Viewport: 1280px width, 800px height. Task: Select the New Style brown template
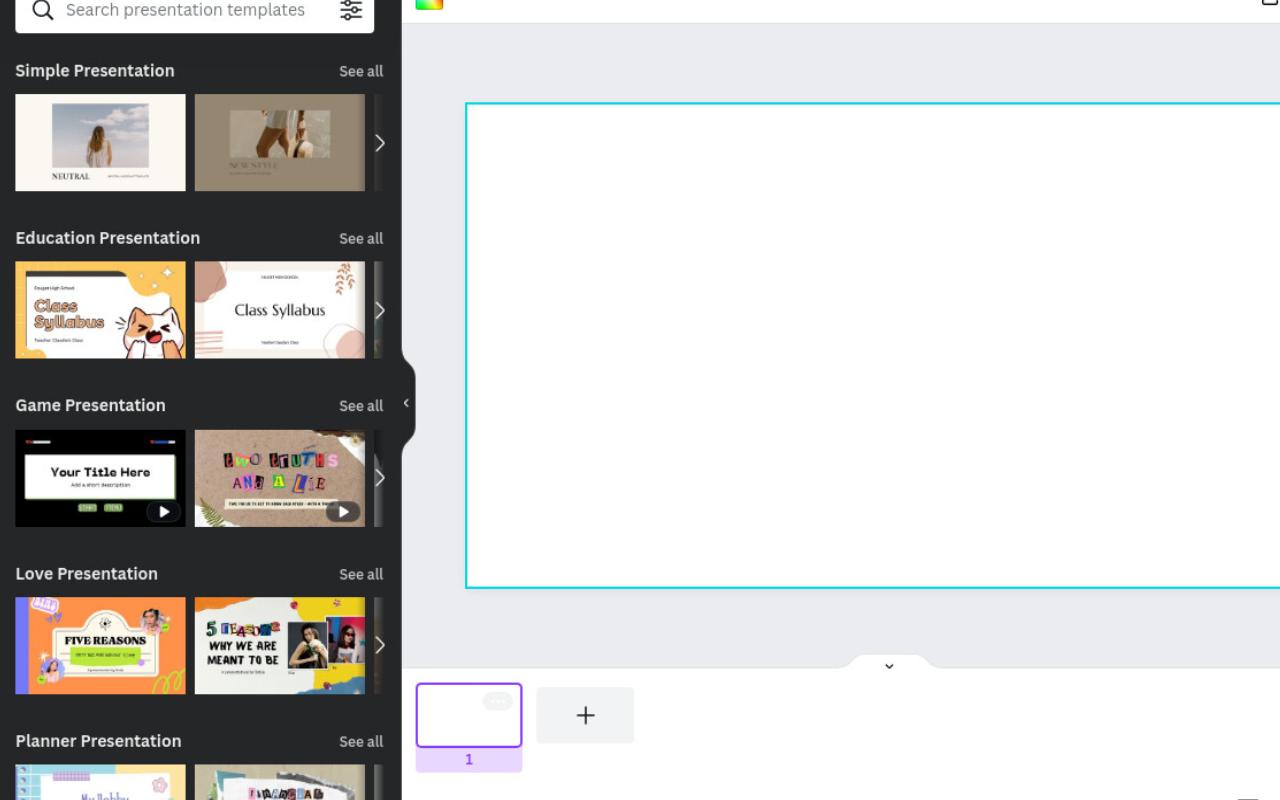(280, 143)
